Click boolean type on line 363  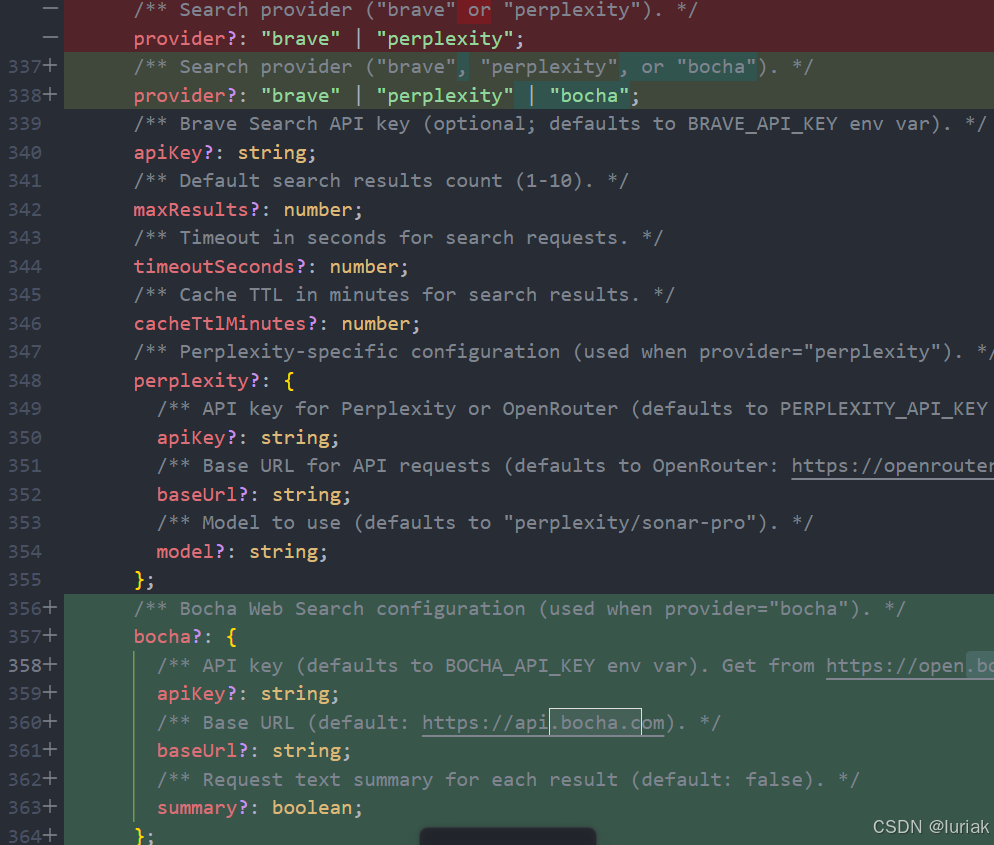pyautogui.click(x=312, y=808)
